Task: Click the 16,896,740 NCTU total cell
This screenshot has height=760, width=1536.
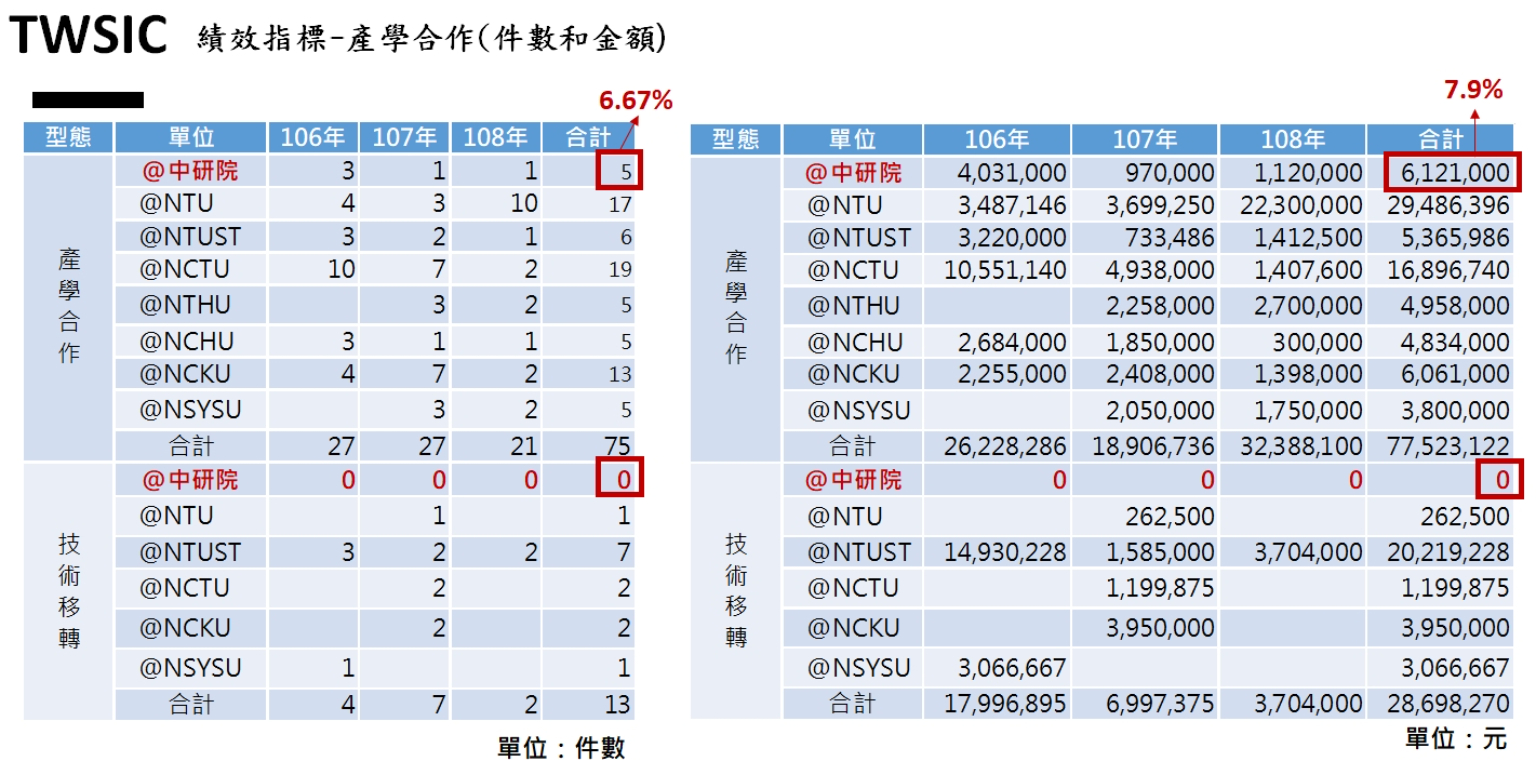Action: (x=1448, y=270)
